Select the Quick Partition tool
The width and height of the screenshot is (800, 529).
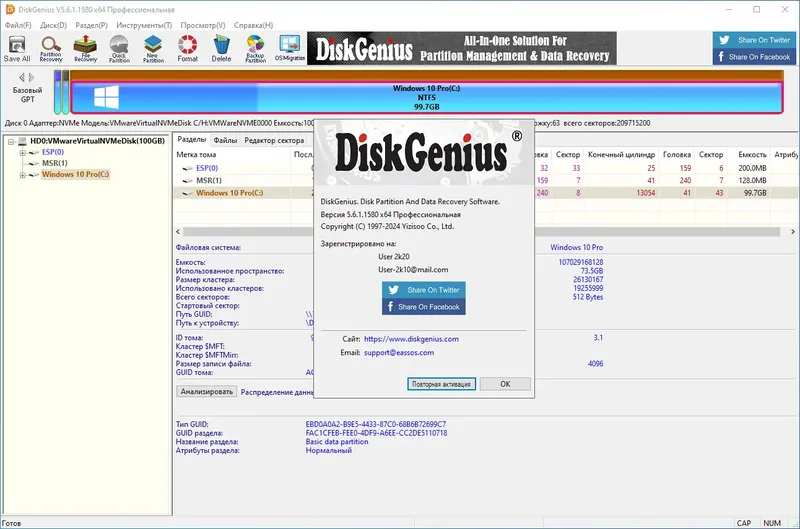(119, 49)
